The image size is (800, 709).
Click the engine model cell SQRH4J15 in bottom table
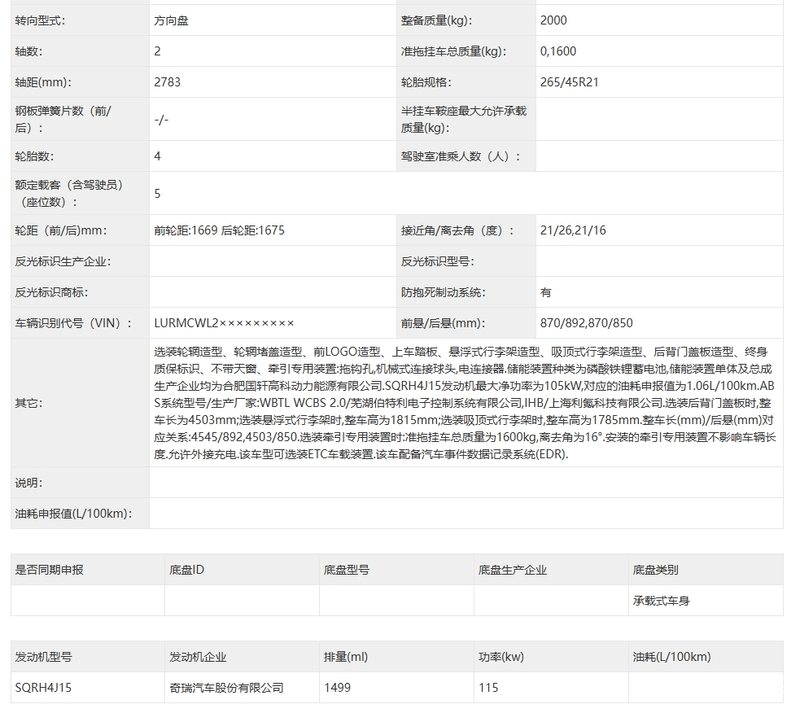(43, 688)
